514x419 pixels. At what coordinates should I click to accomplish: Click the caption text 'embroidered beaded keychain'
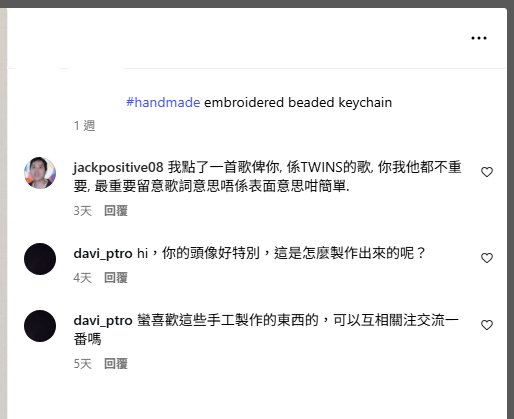click(x=298, y=102)
